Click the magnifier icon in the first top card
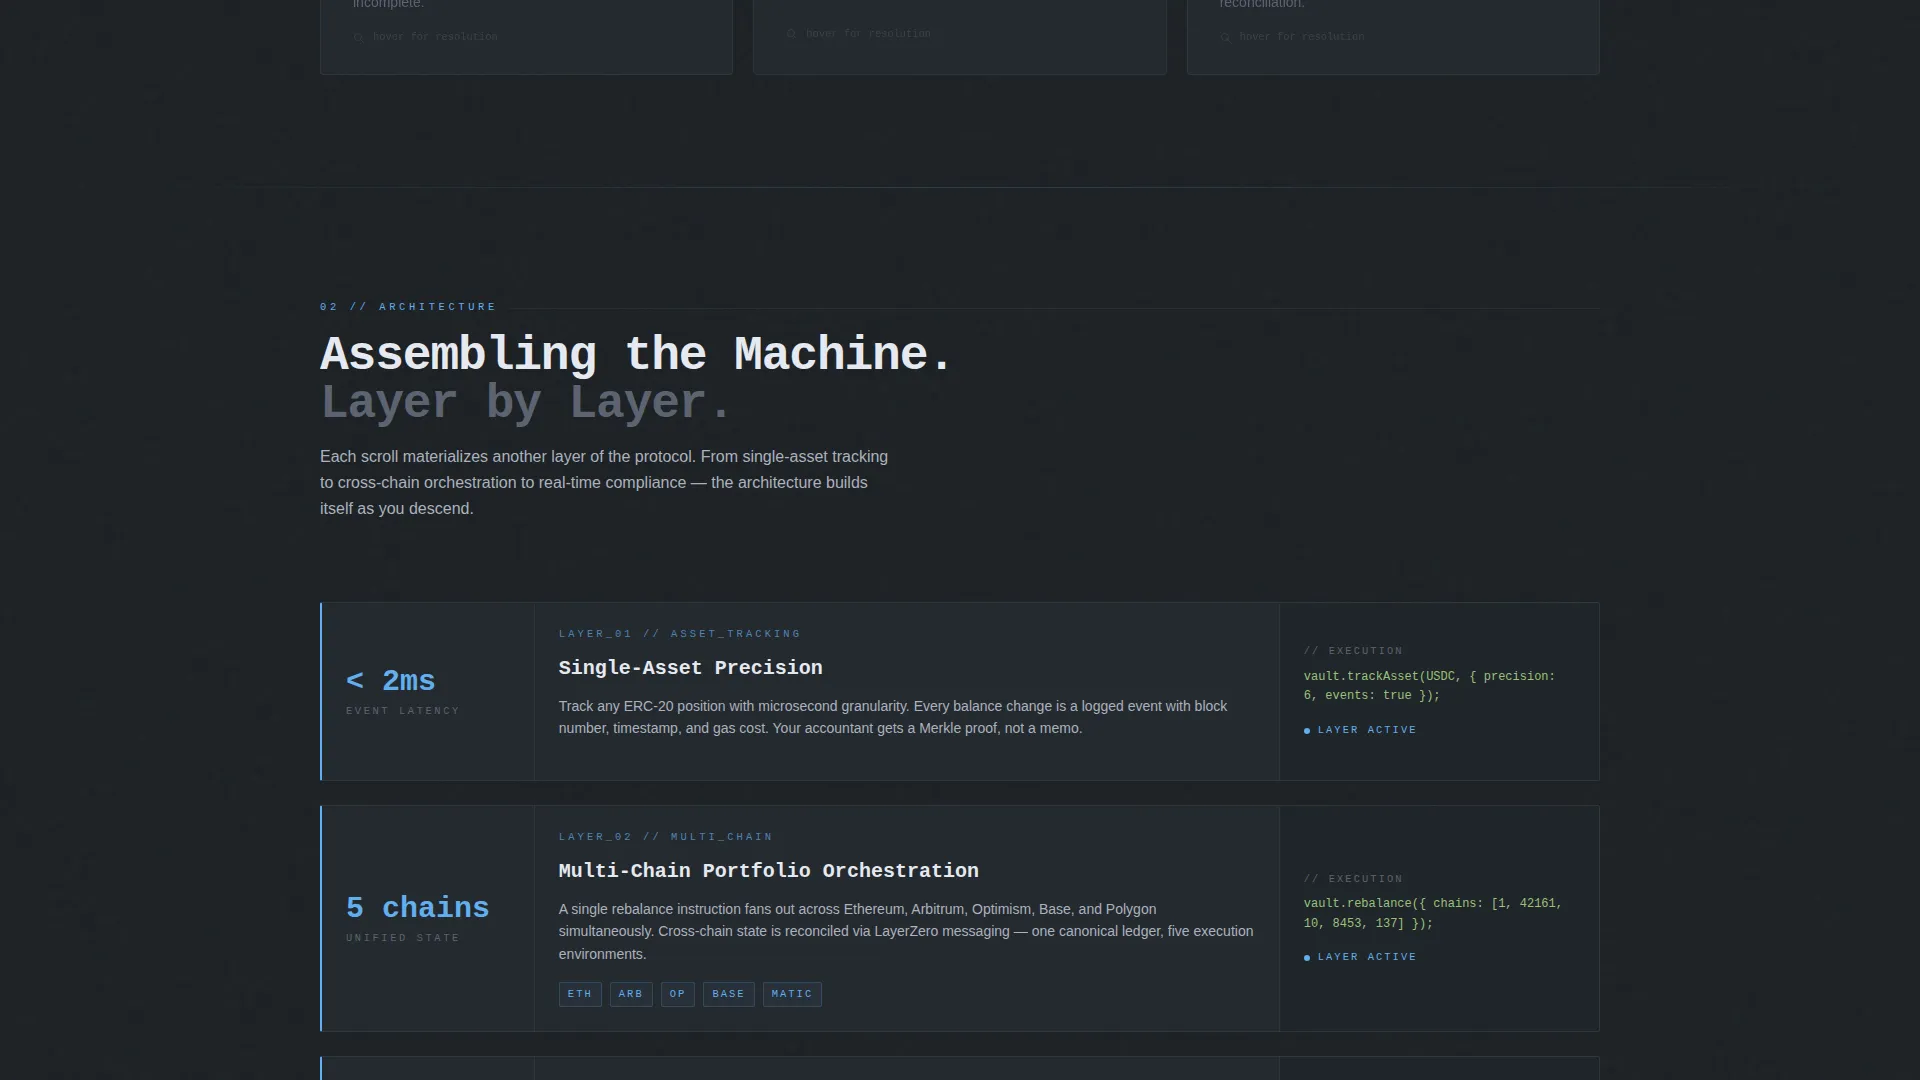Screen dimensions: 1920x1080 pyautogui.click(x=358, y=37)
